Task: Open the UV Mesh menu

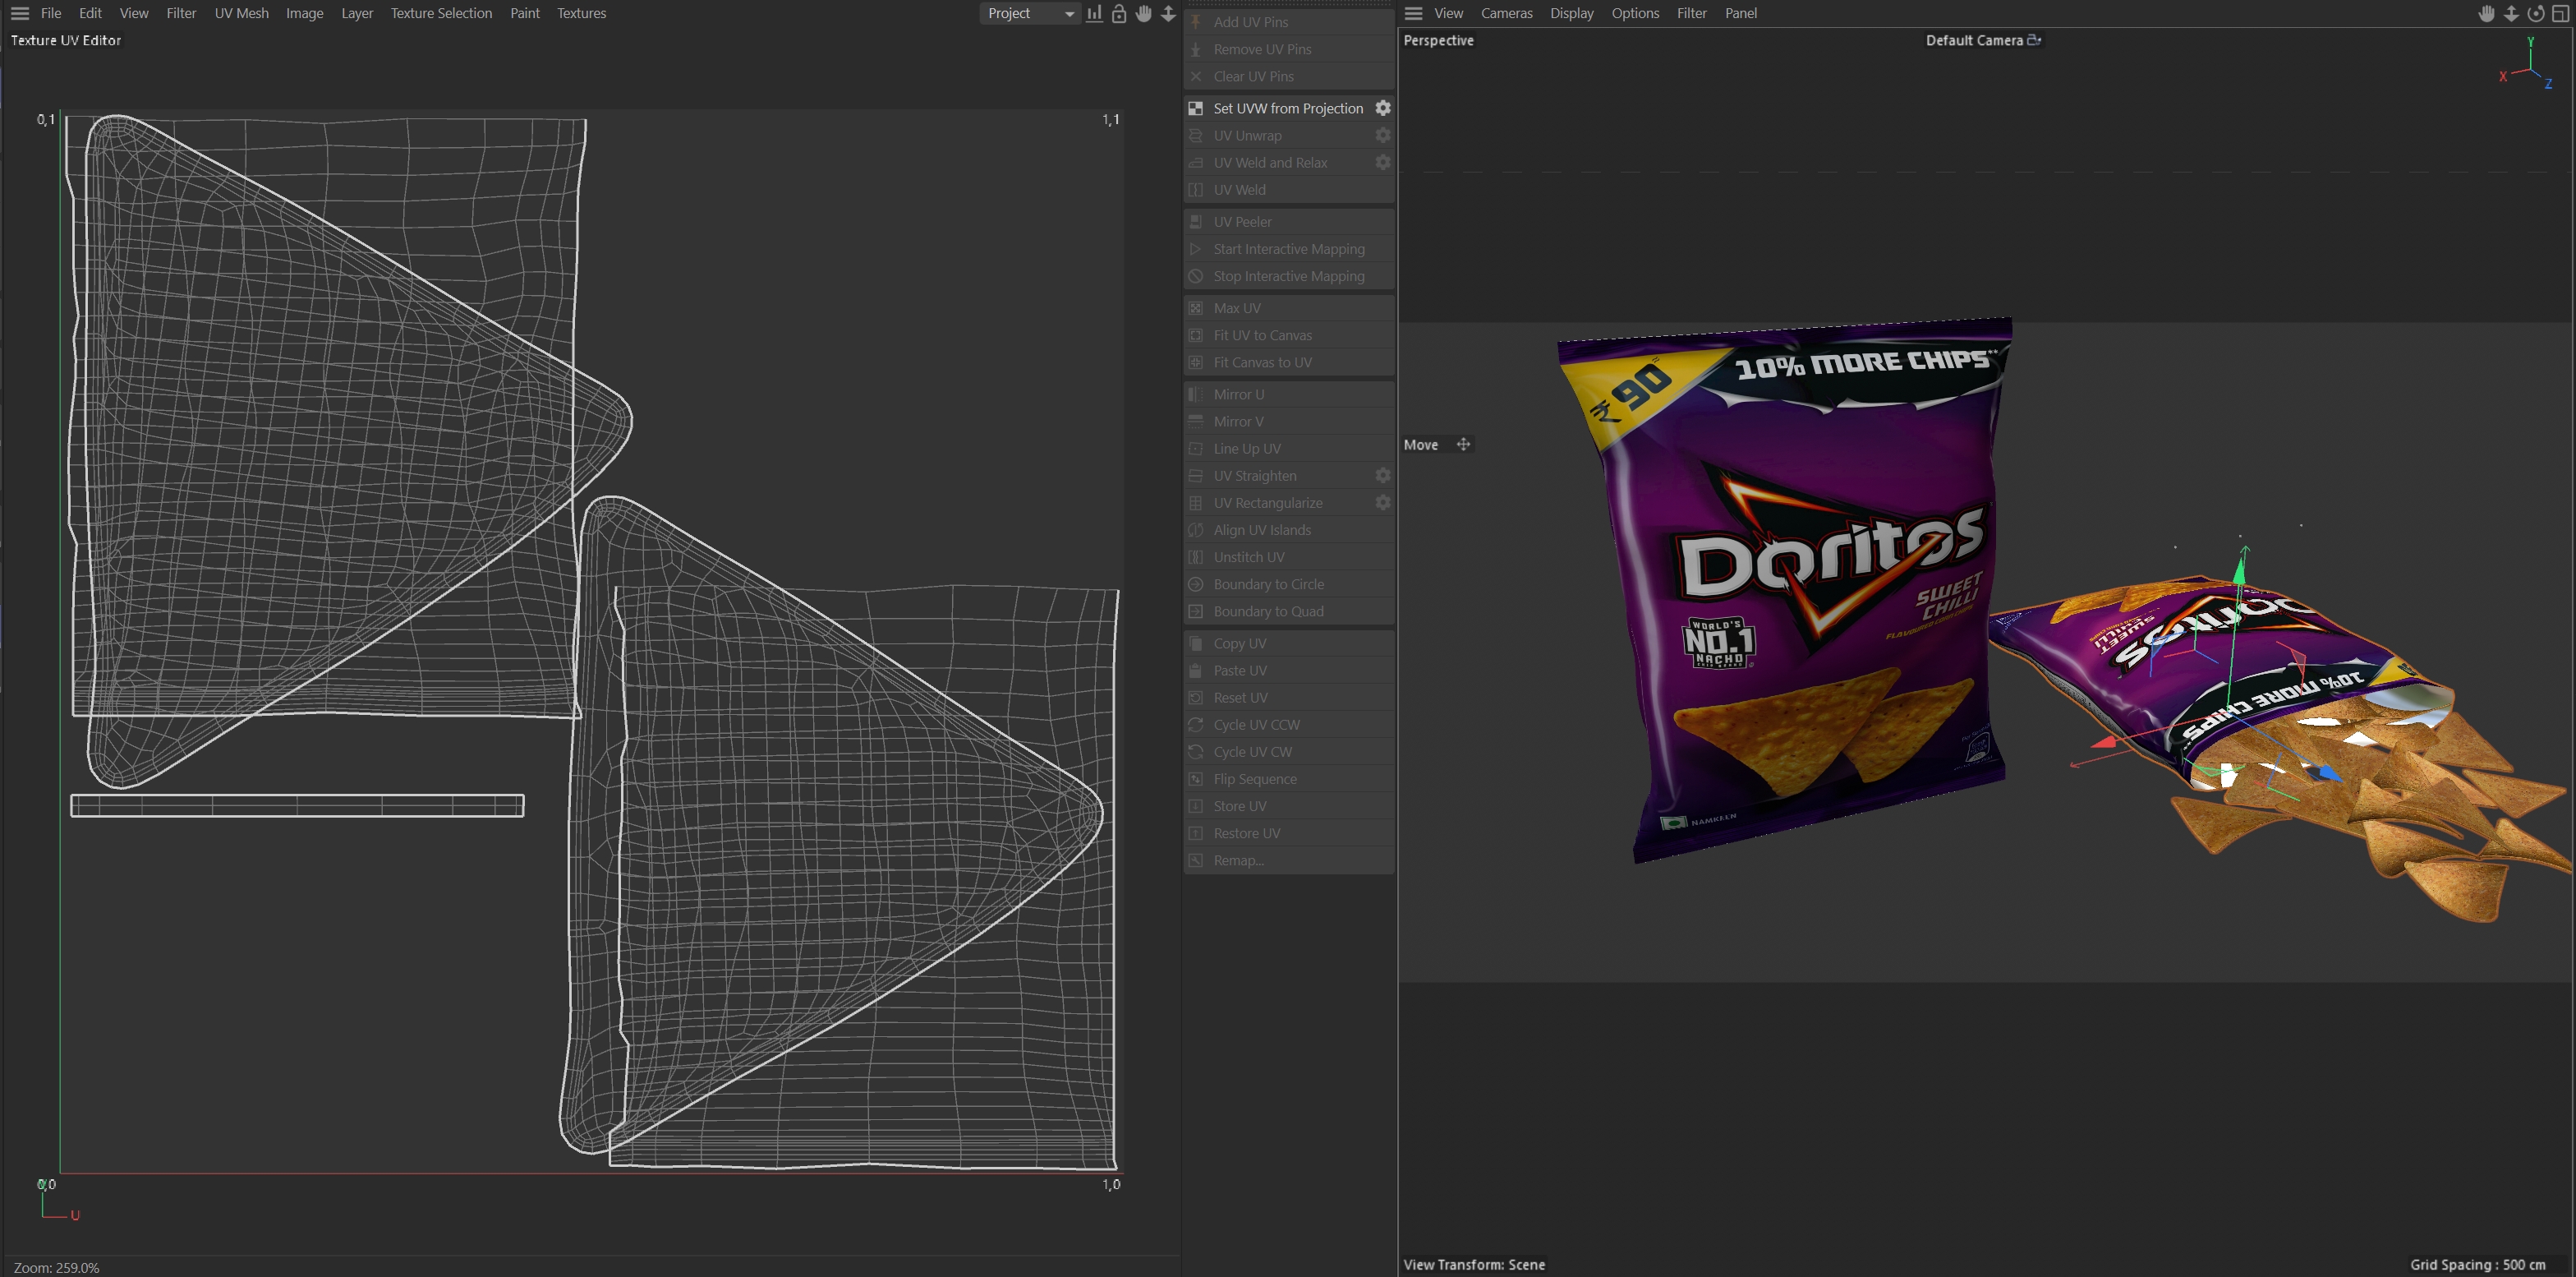Action: (241, 13)
